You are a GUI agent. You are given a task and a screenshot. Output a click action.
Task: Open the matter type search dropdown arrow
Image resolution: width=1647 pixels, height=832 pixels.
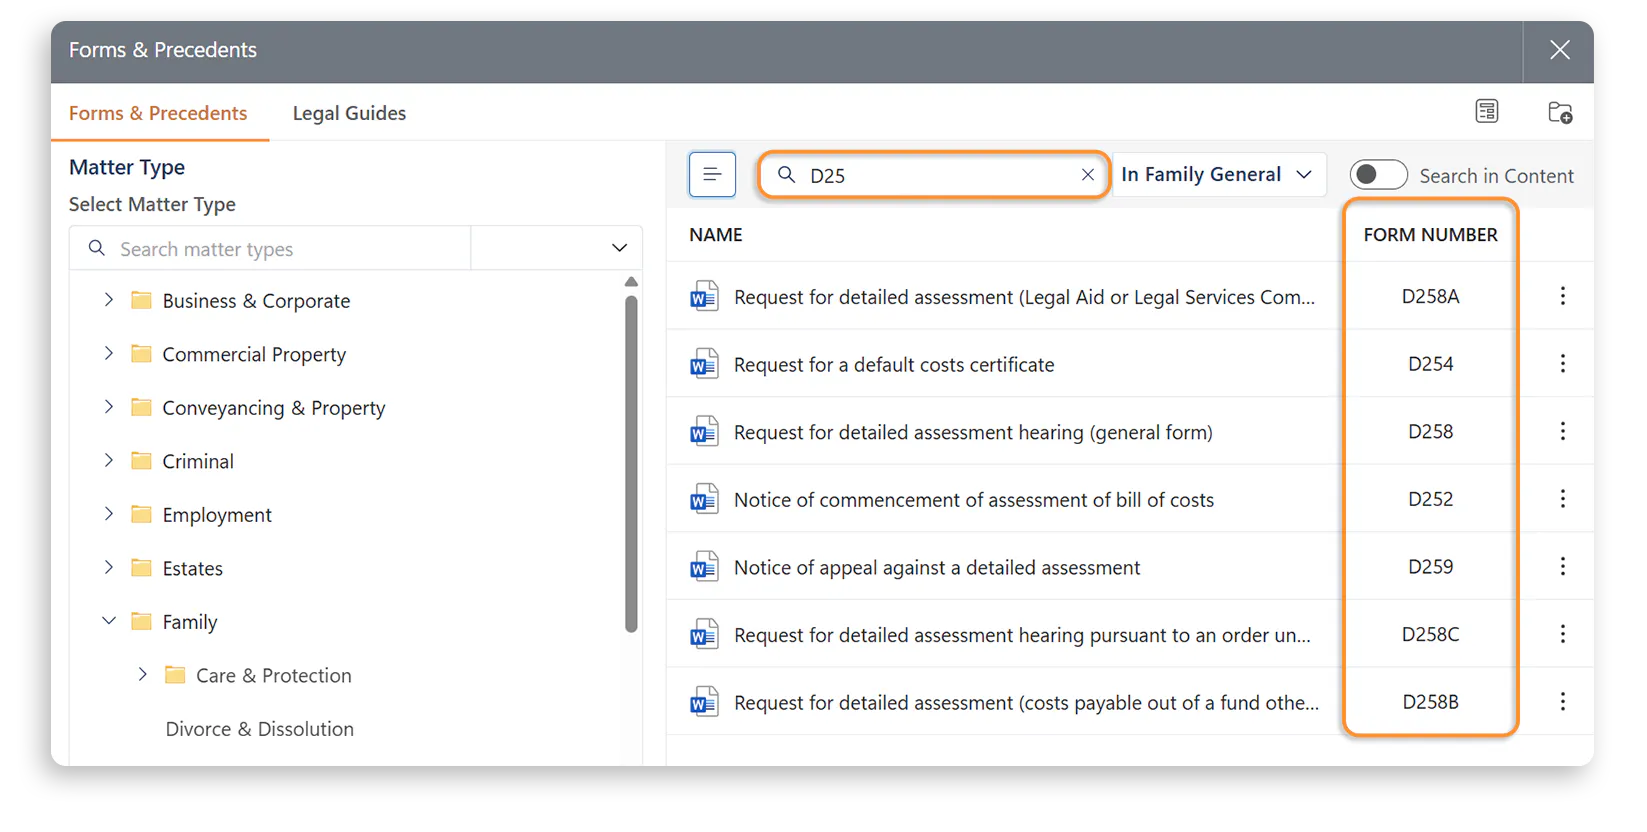(x=619, y=248)
